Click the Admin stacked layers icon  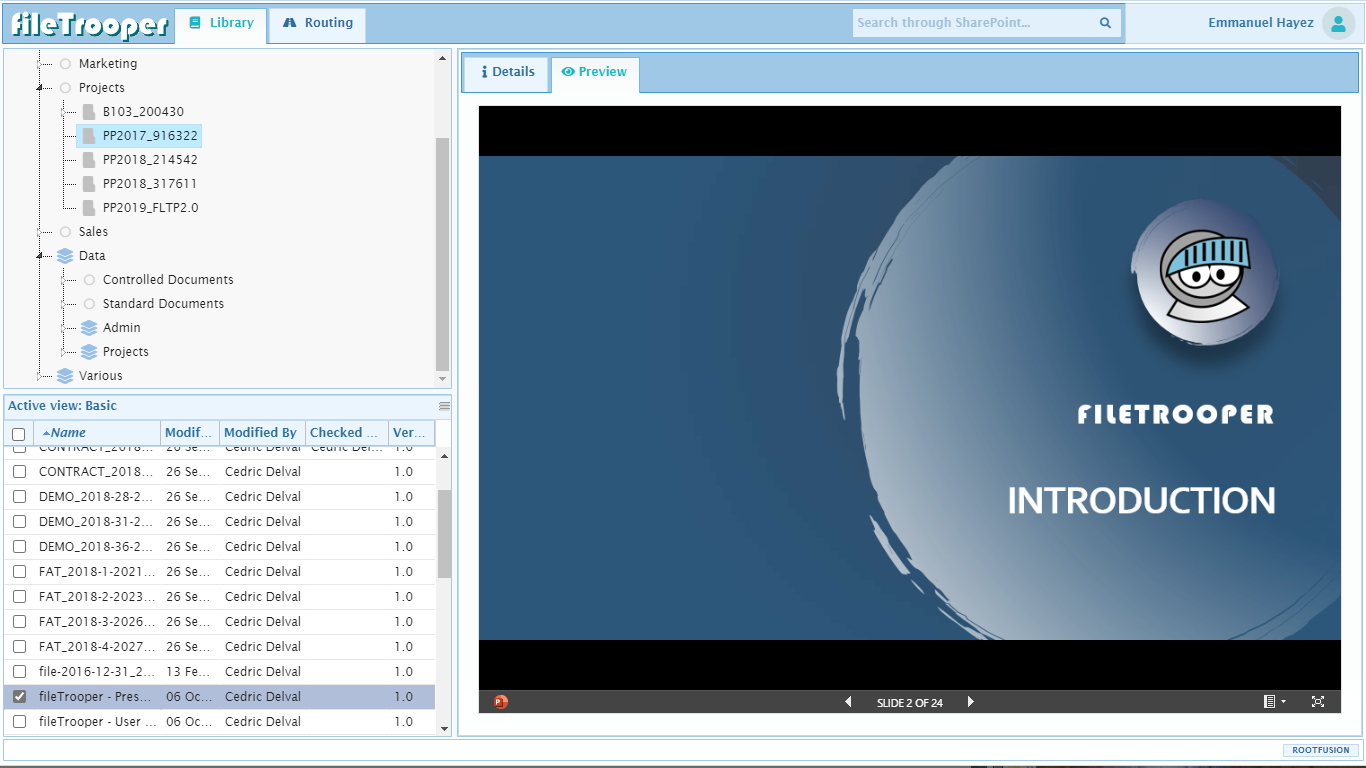click(x=89, y=328)
